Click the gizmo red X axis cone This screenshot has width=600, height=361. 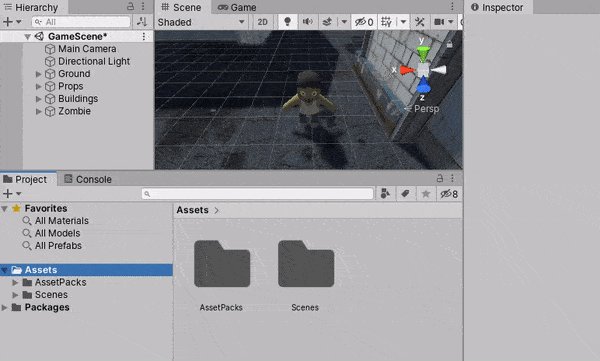(x=407, y=70)
